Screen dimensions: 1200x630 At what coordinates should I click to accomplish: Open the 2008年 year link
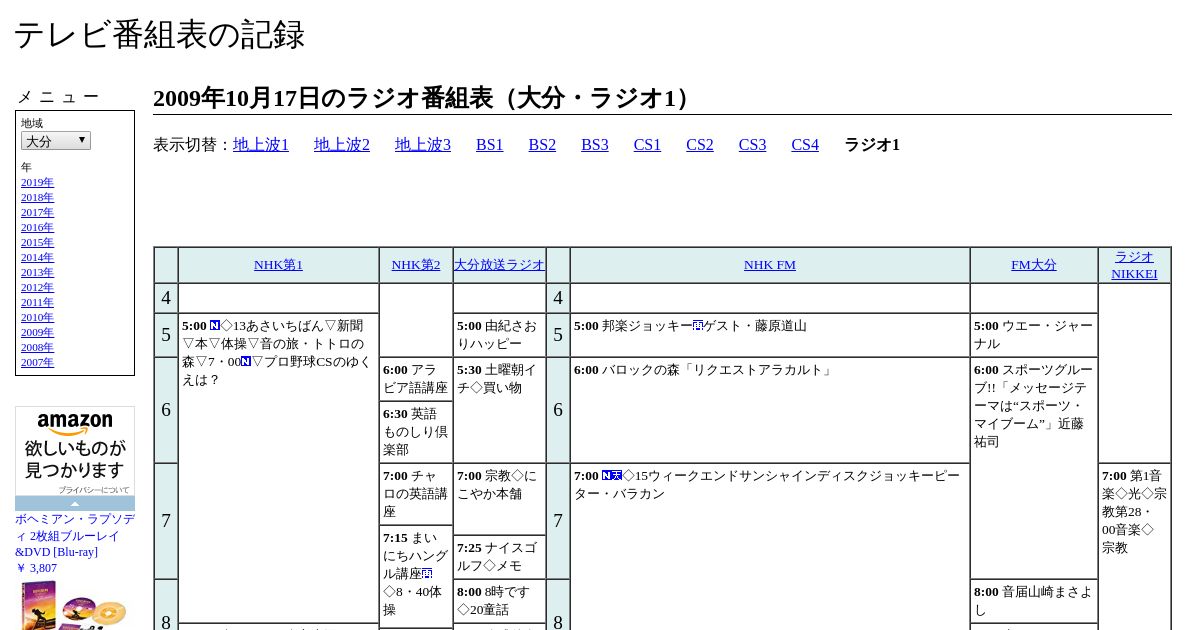[37, 347]
